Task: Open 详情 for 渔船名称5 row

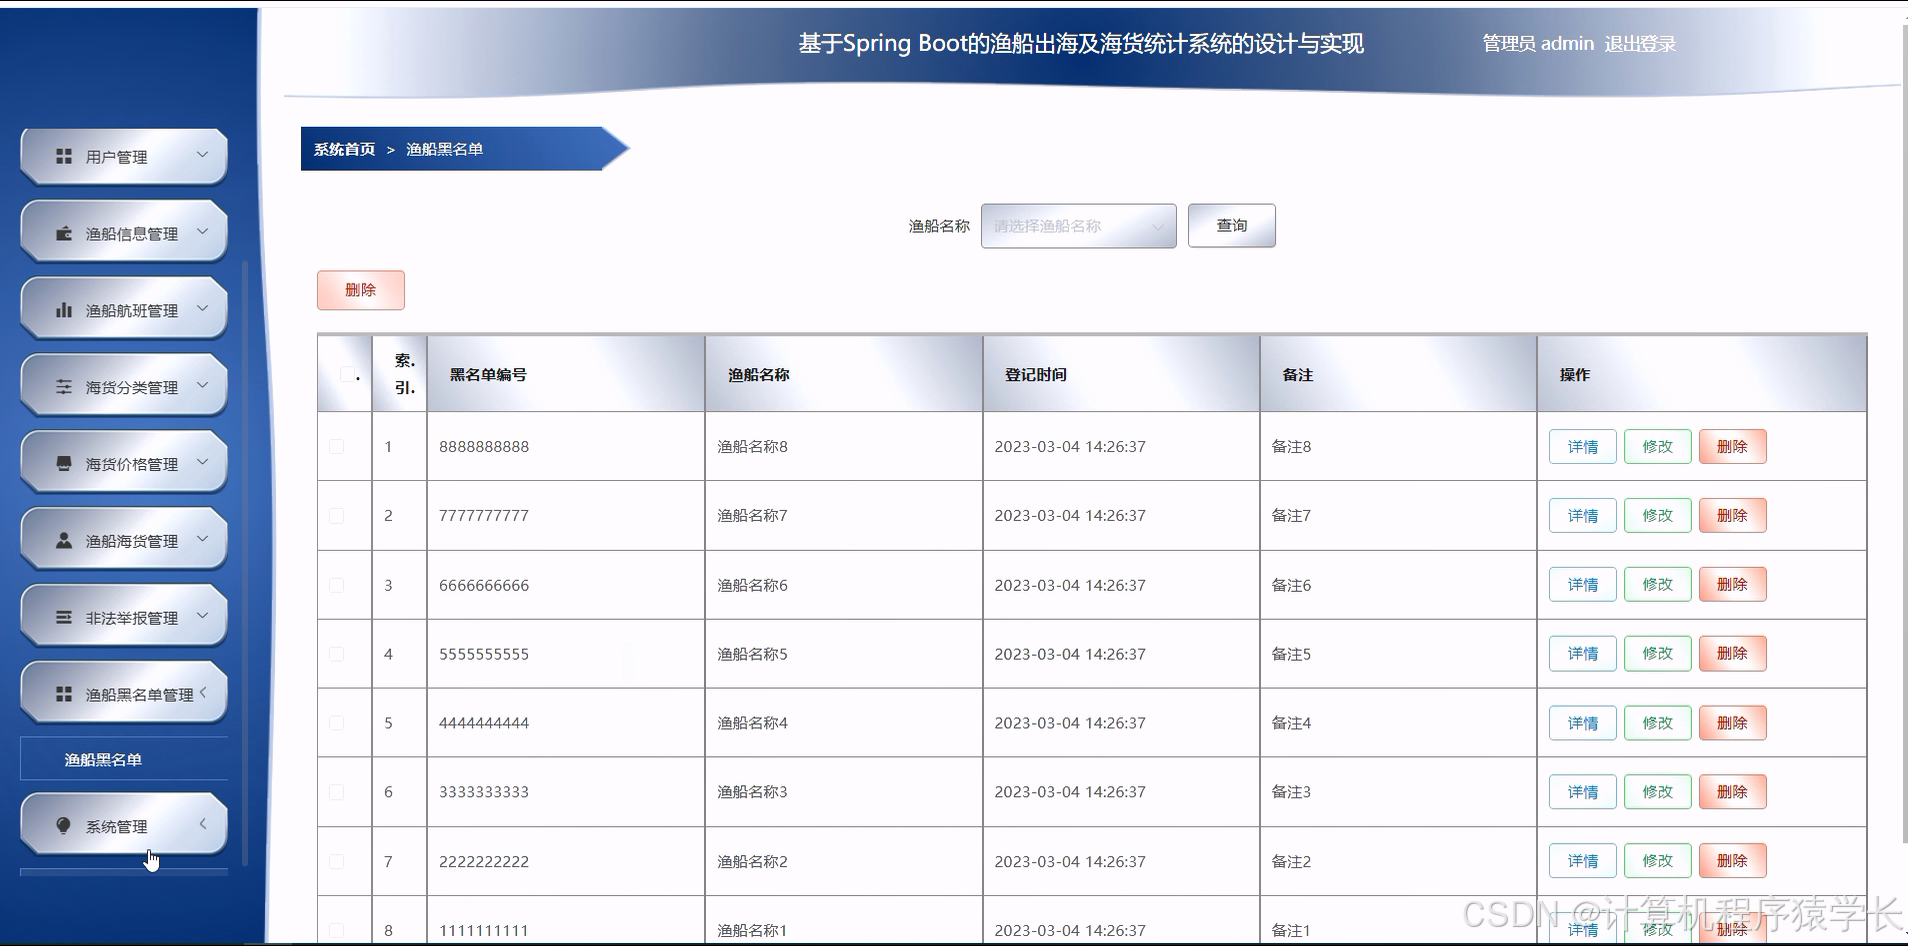Action: pos(1582,654)
